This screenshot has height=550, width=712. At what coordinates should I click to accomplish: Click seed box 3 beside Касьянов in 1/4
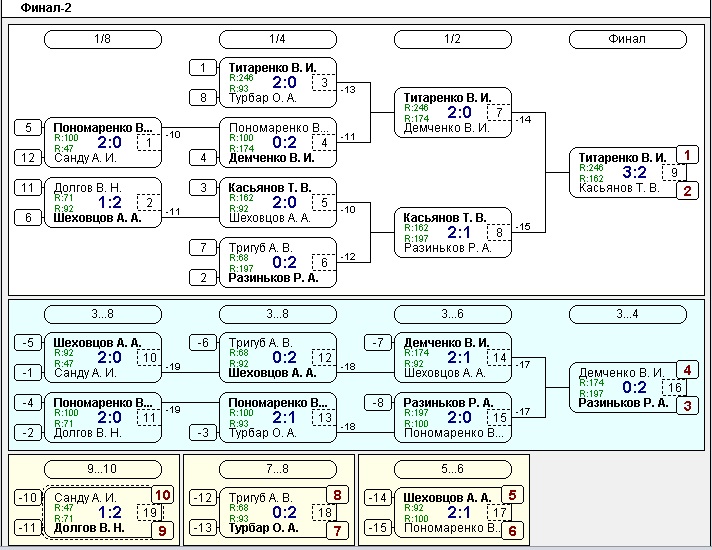pos(203,188)
